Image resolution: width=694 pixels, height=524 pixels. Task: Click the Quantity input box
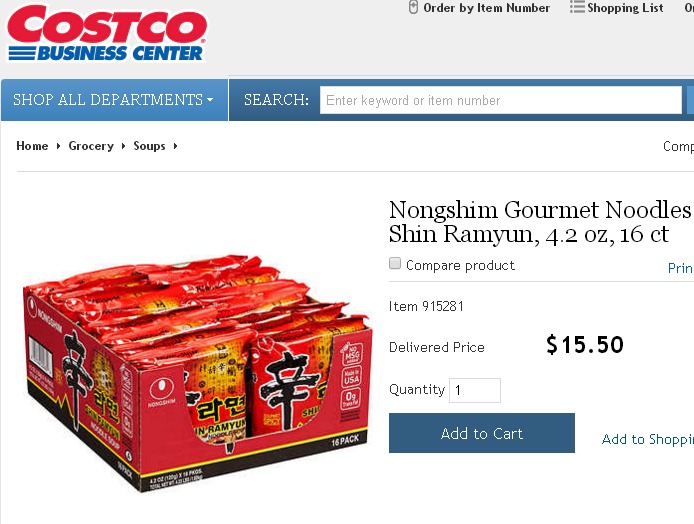475,390
